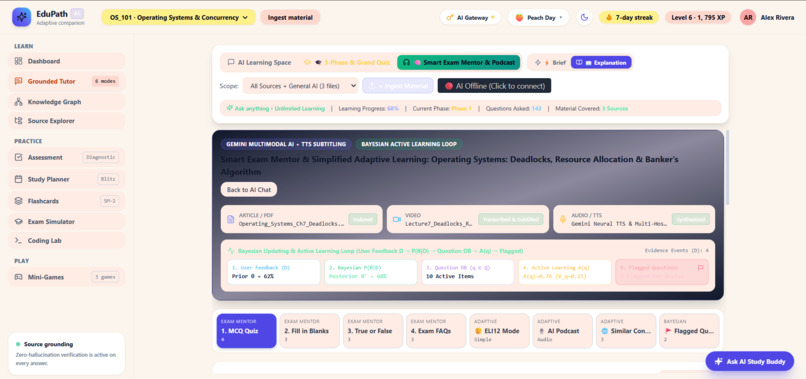Open the Scope All Sources dropdown

point(300,86)
